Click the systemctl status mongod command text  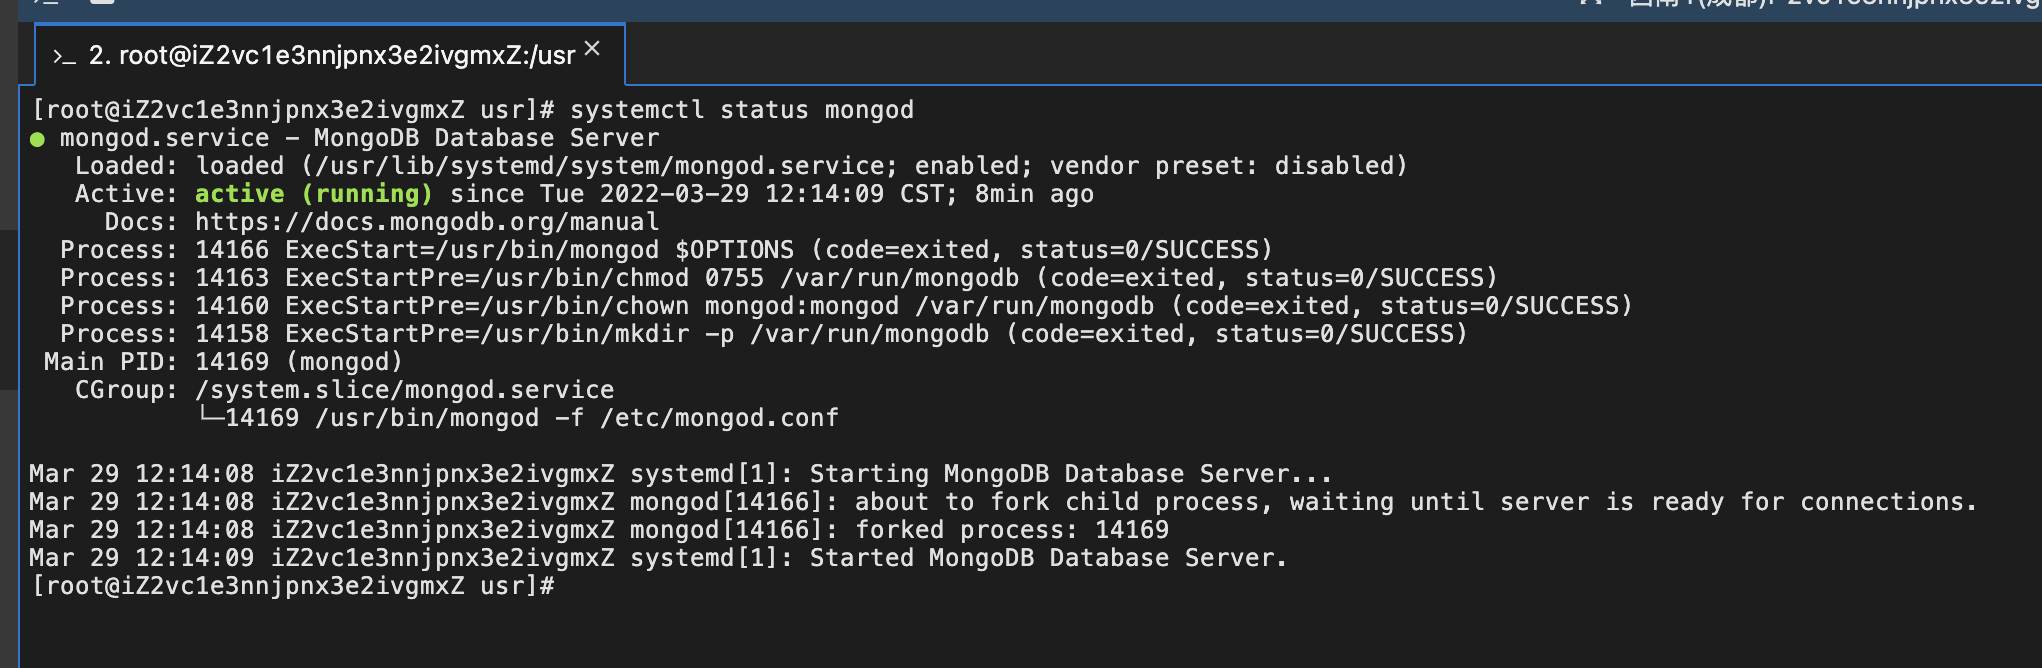tap(742, 110)
